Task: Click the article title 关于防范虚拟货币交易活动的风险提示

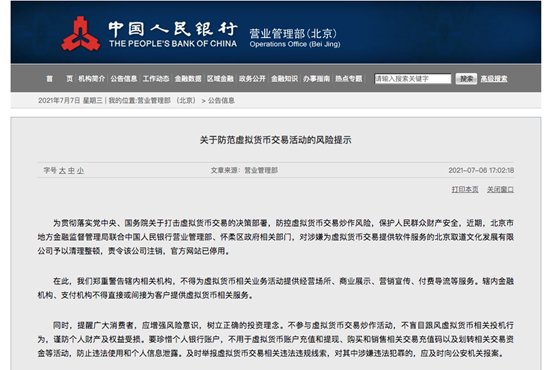Action: pos(275,140)
